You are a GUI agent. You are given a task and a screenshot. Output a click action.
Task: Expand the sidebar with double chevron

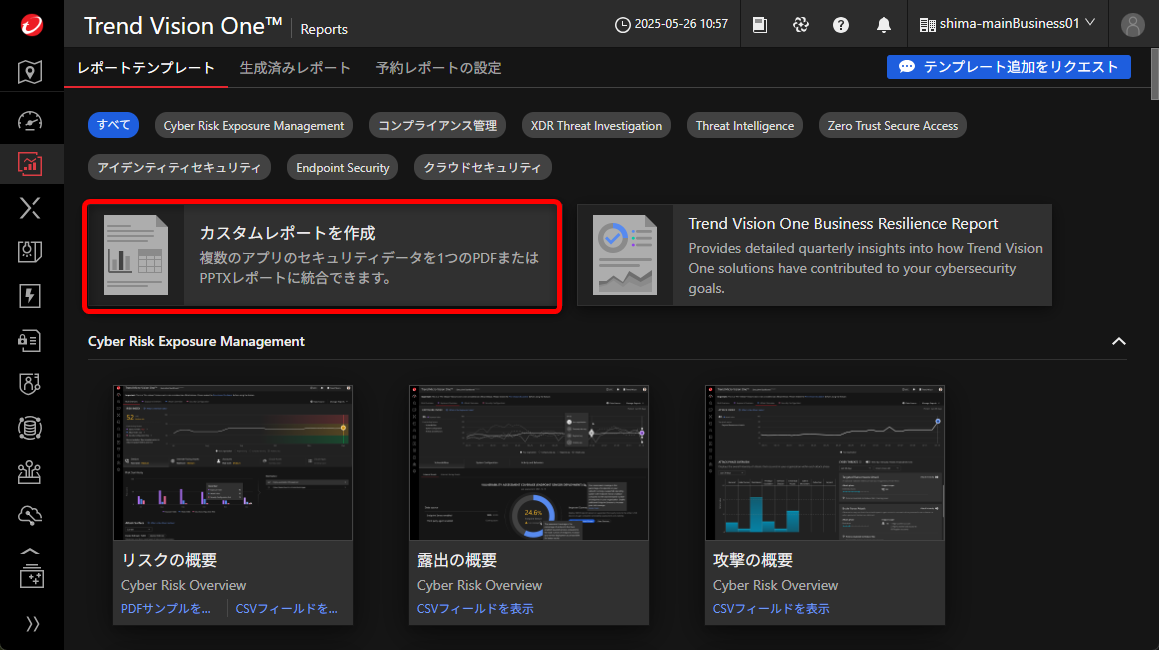point(32,623)
